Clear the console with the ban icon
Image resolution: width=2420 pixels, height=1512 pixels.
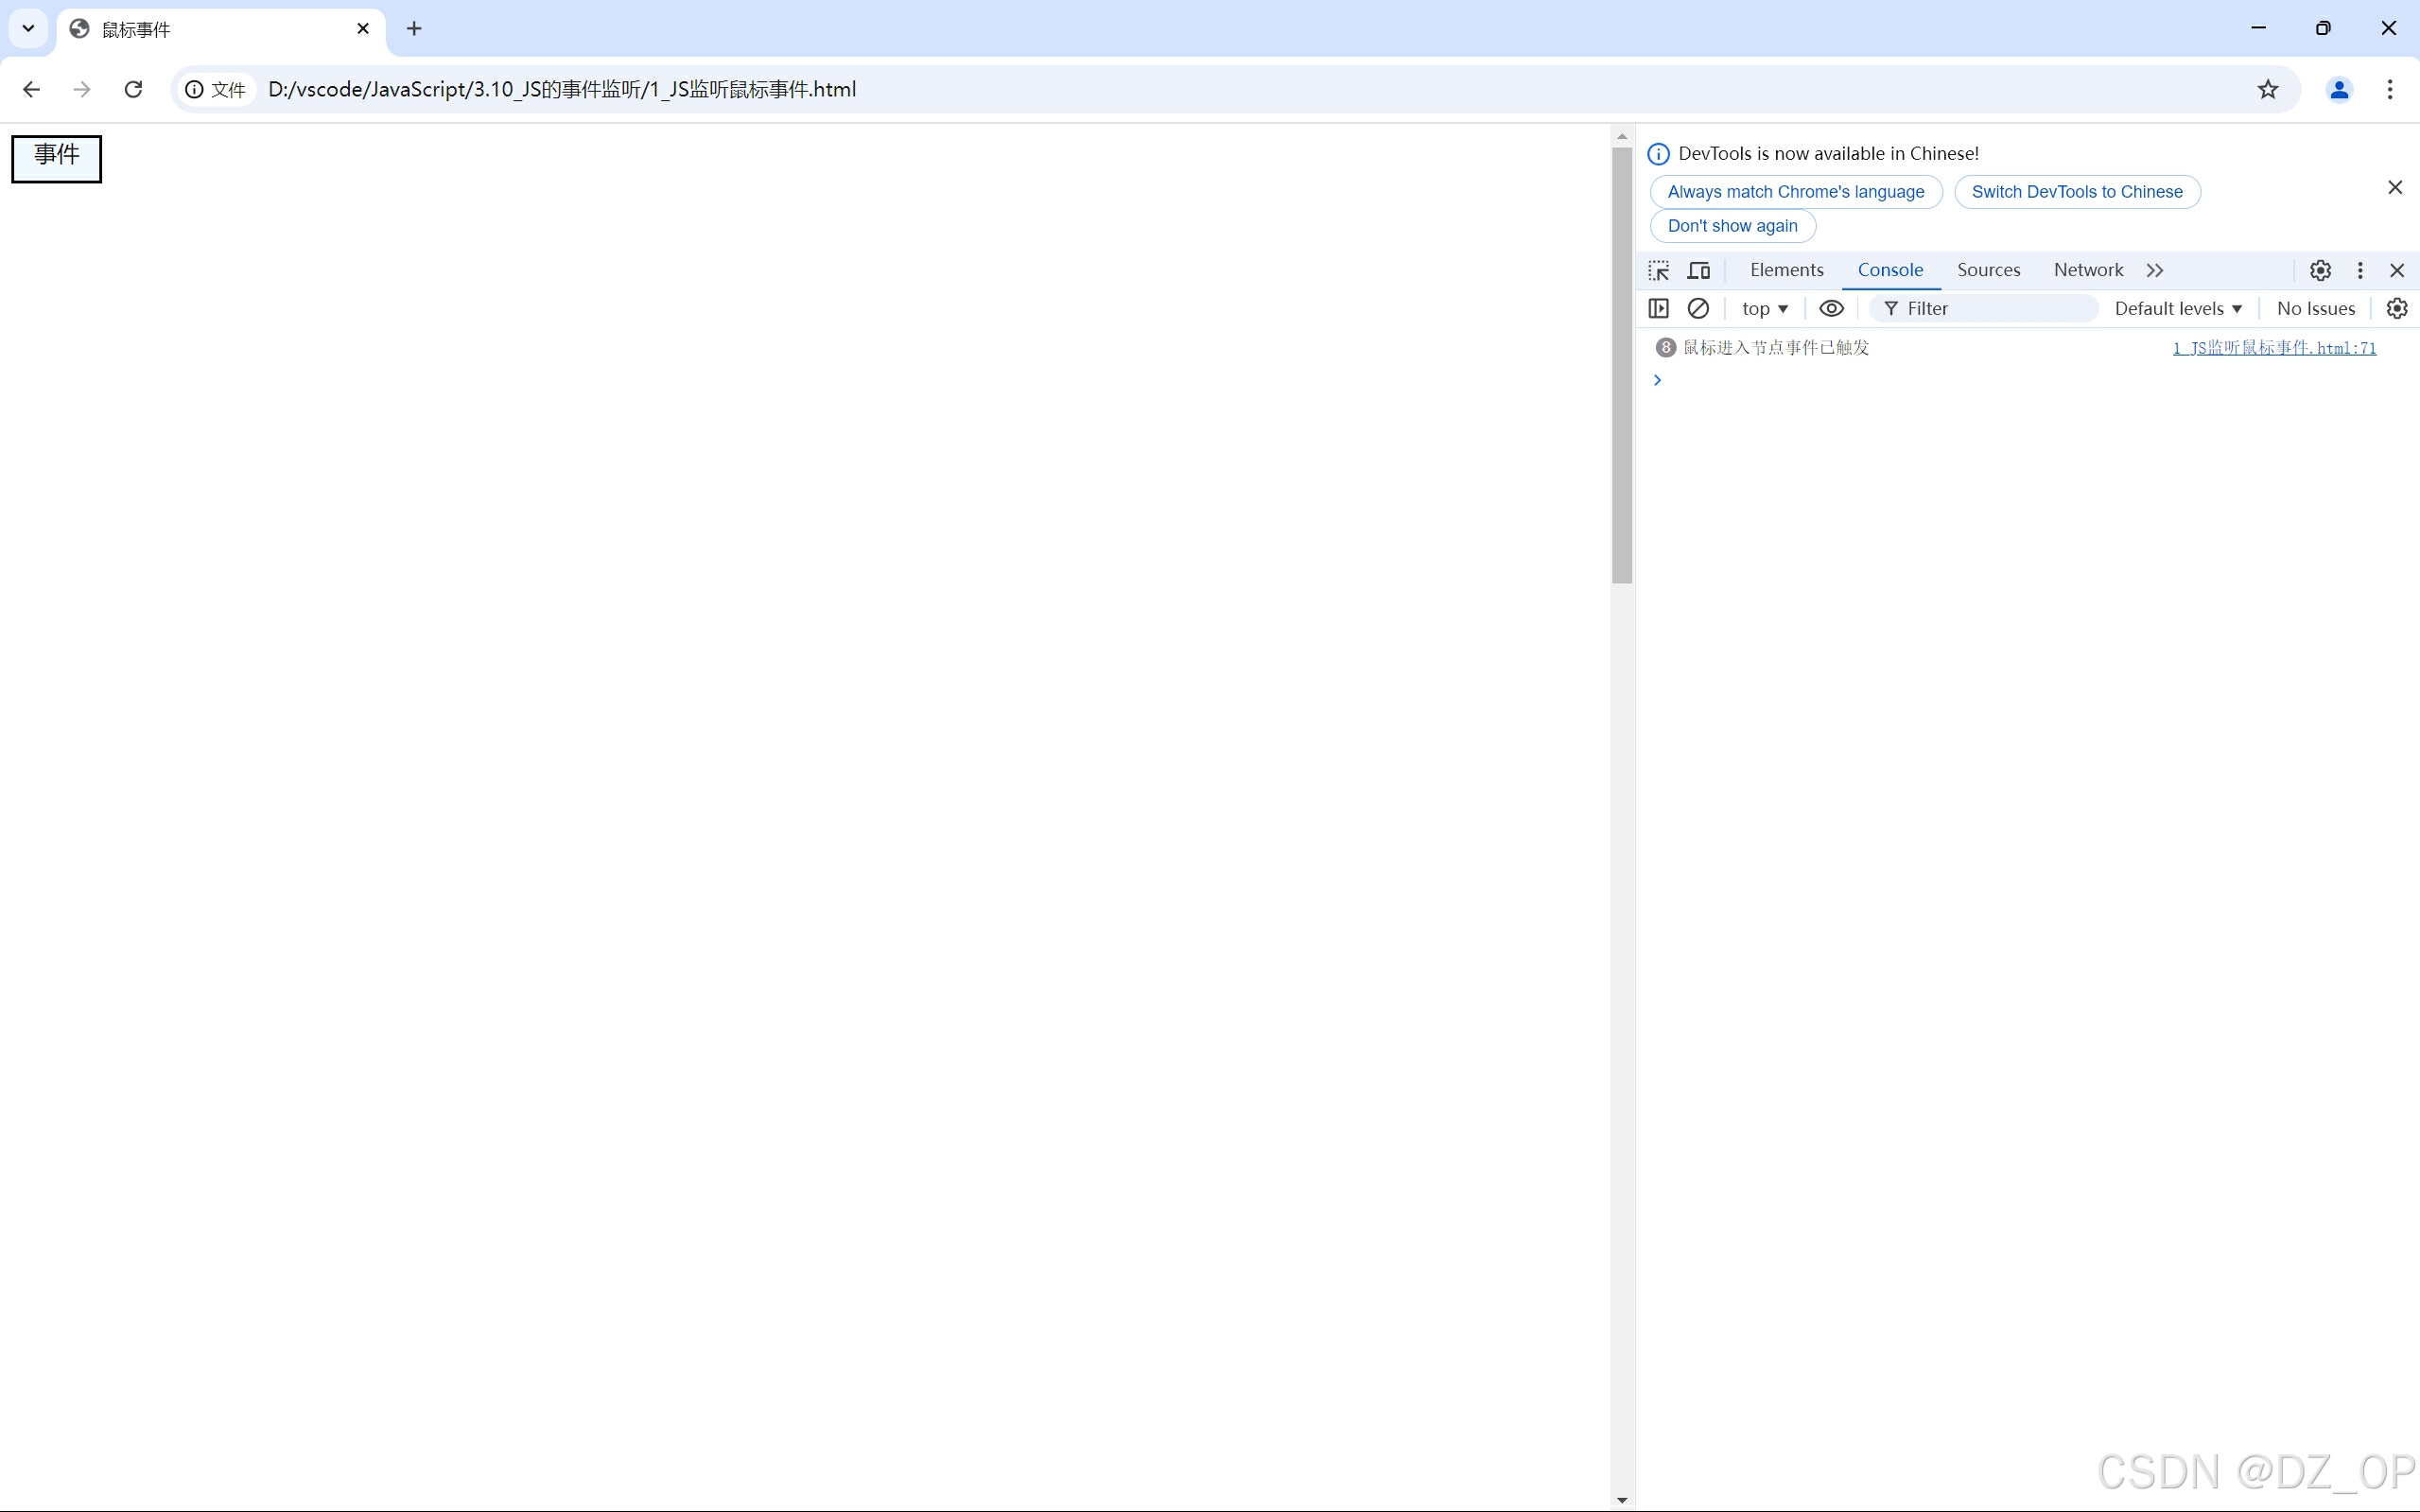click(x=1698, y=309)
